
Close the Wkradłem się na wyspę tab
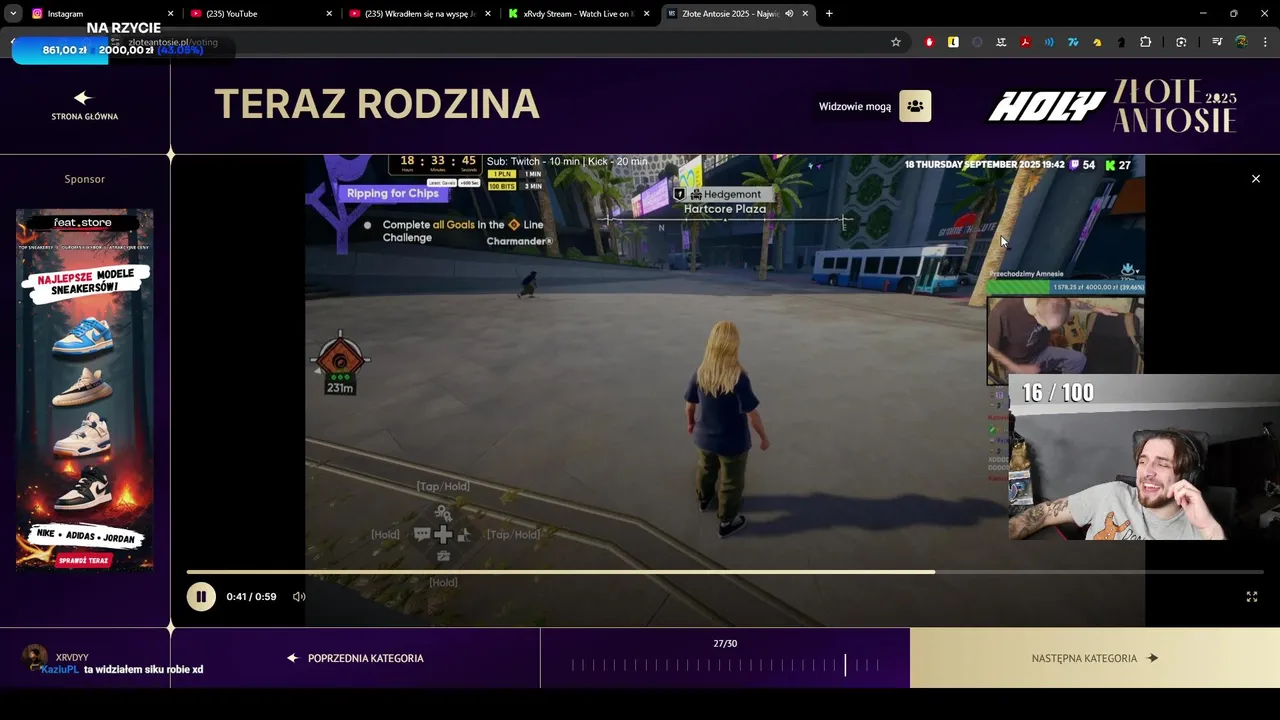[x=487, y=14]
